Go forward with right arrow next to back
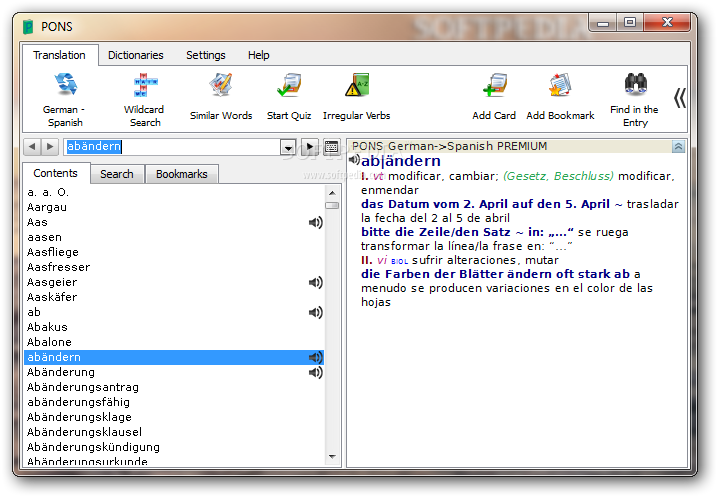718x497 pixels. coord(49,147)
